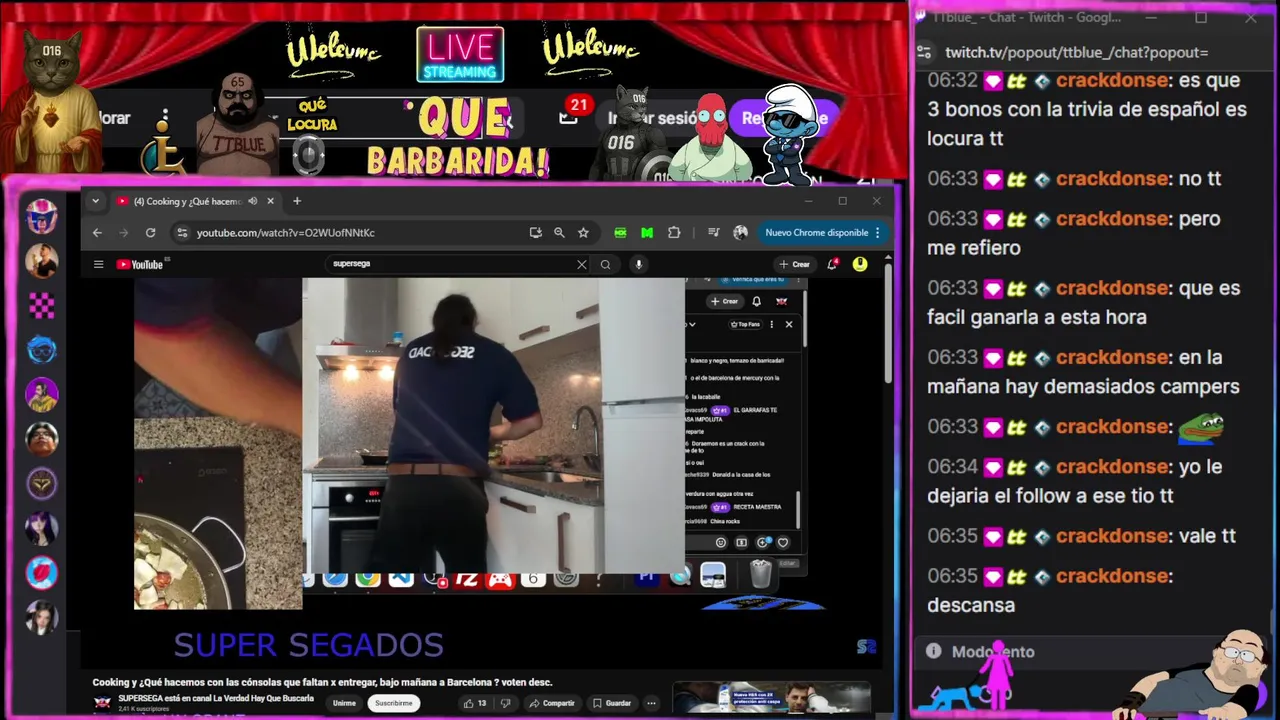Open a new Chrome tab
The width and height of the screenshot is (1280, 720).
click(296, 201)
